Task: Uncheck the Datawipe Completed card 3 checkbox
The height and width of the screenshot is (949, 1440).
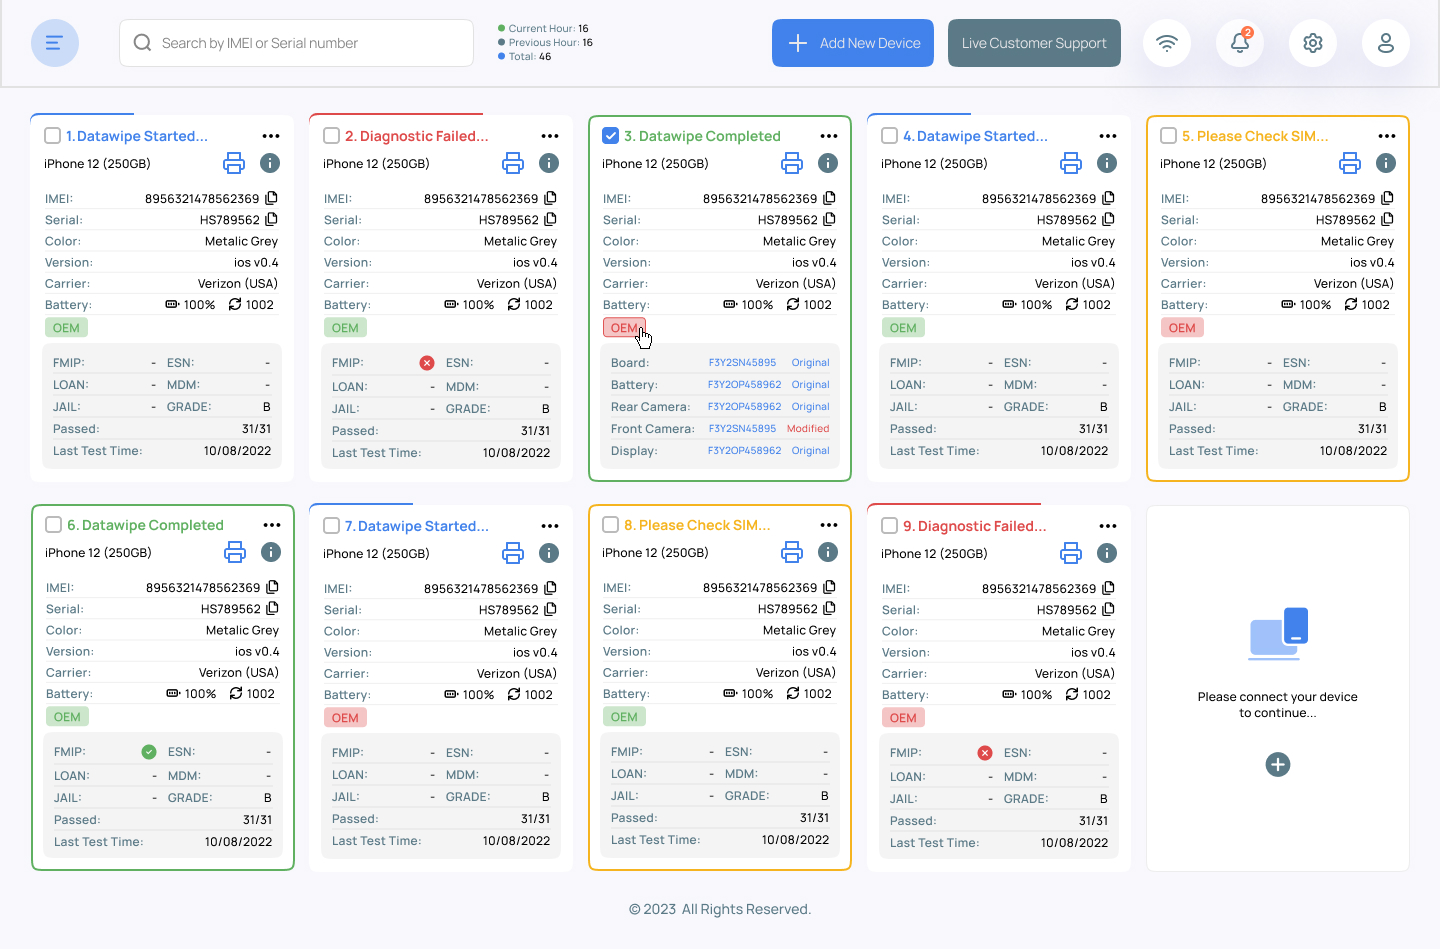Action: 610,135
